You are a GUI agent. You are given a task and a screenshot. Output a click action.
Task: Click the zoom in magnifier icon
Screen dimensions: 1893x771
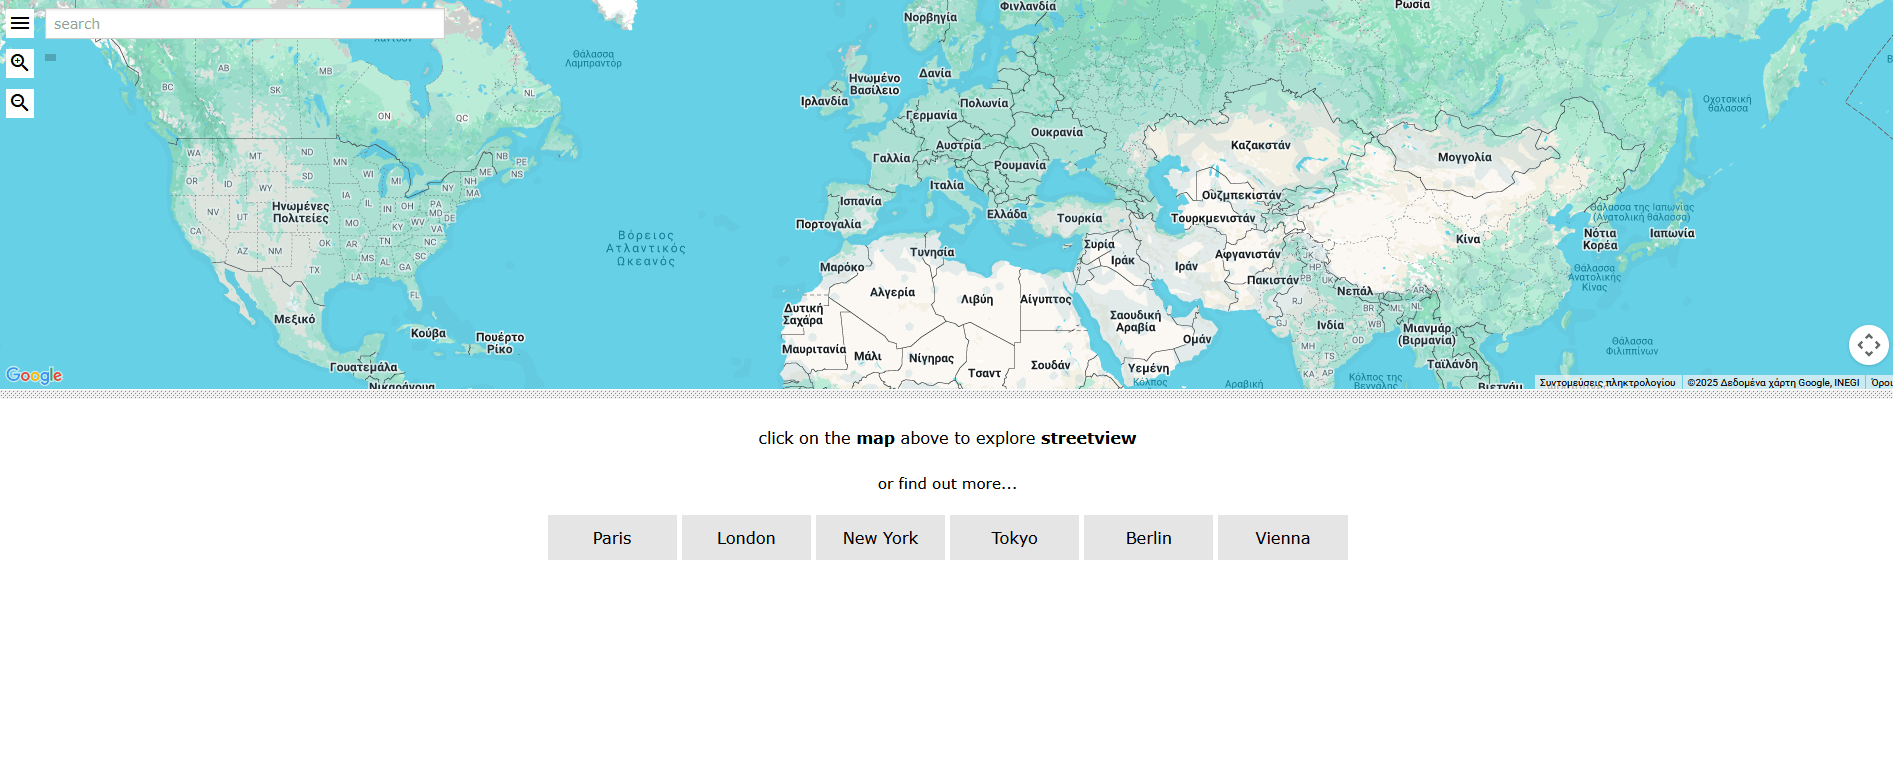(19, 63)
